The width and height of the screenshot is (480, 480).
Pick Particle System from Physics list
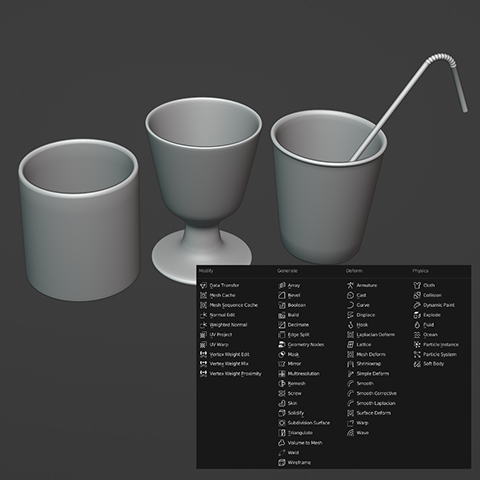click(x=435, y=354)
